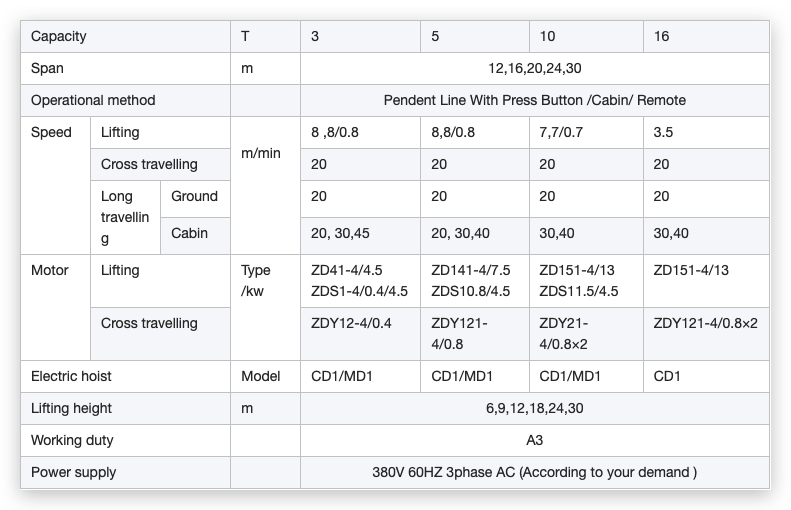Select the Cabin speed 20, 30,45 cell
Viewport: 791px width, 510px height.
tap(360, 236)
